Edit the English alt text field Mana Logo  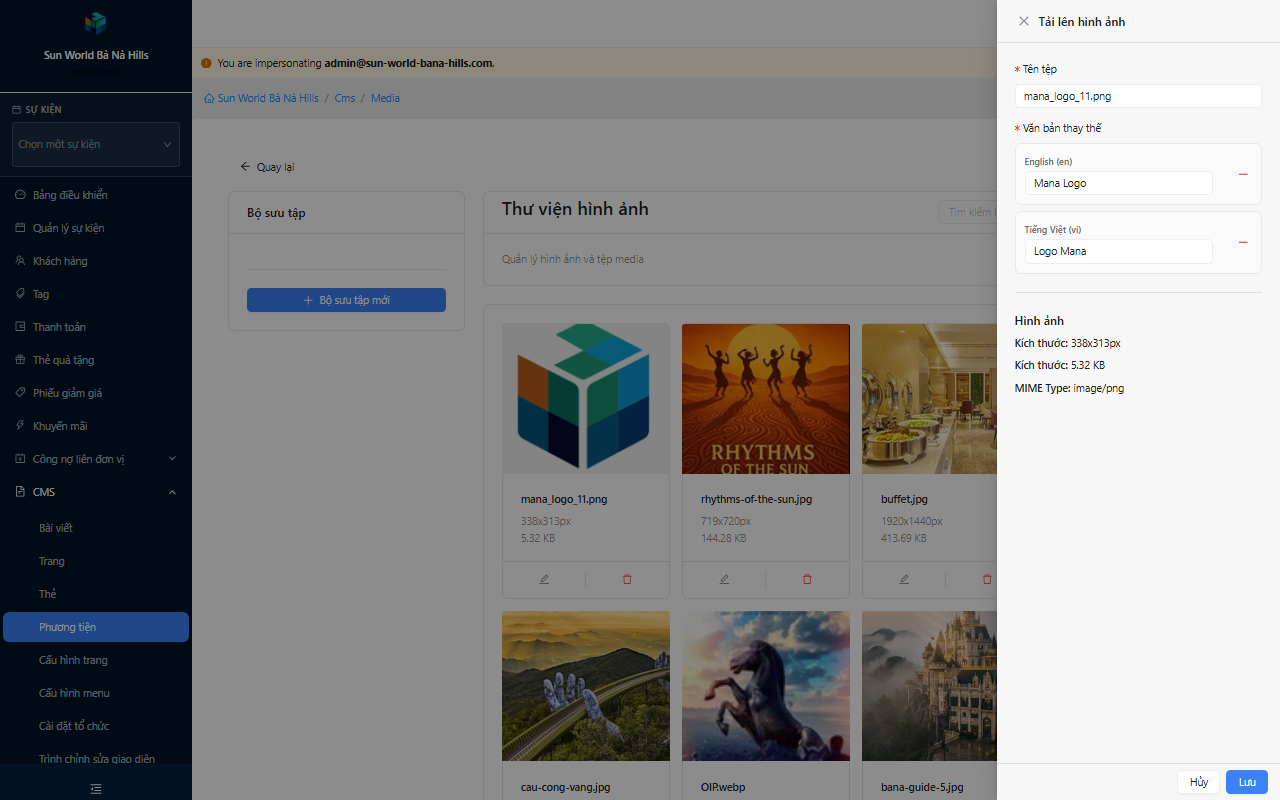1118,183
